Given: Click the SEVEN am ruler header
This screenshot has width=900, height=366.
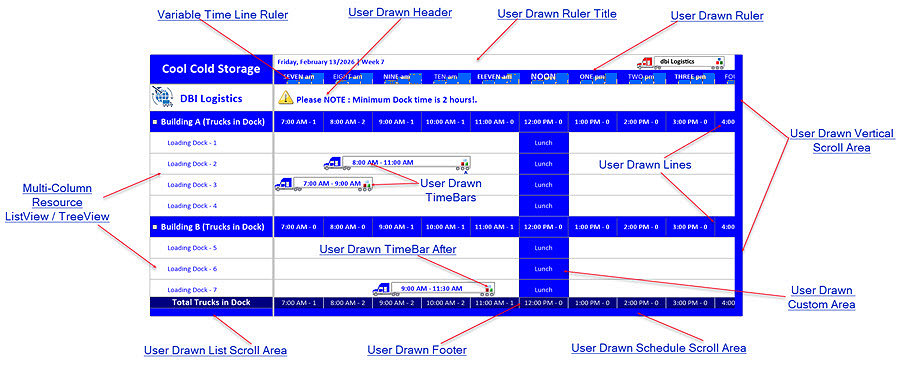Looking at the screenshot, I should [x=298, y=77].
